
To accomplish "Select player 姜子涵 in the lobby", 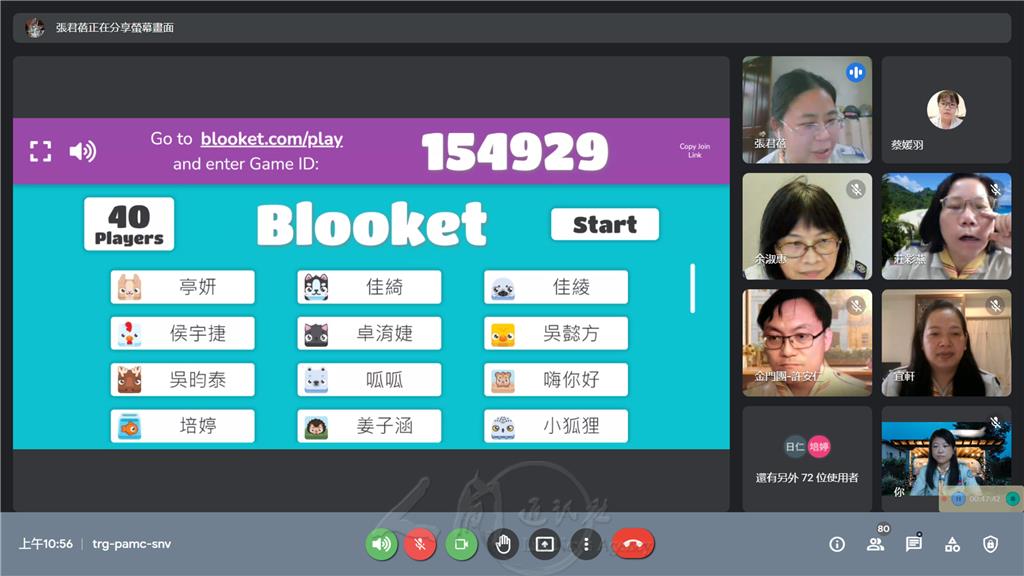I will point(370,426).
